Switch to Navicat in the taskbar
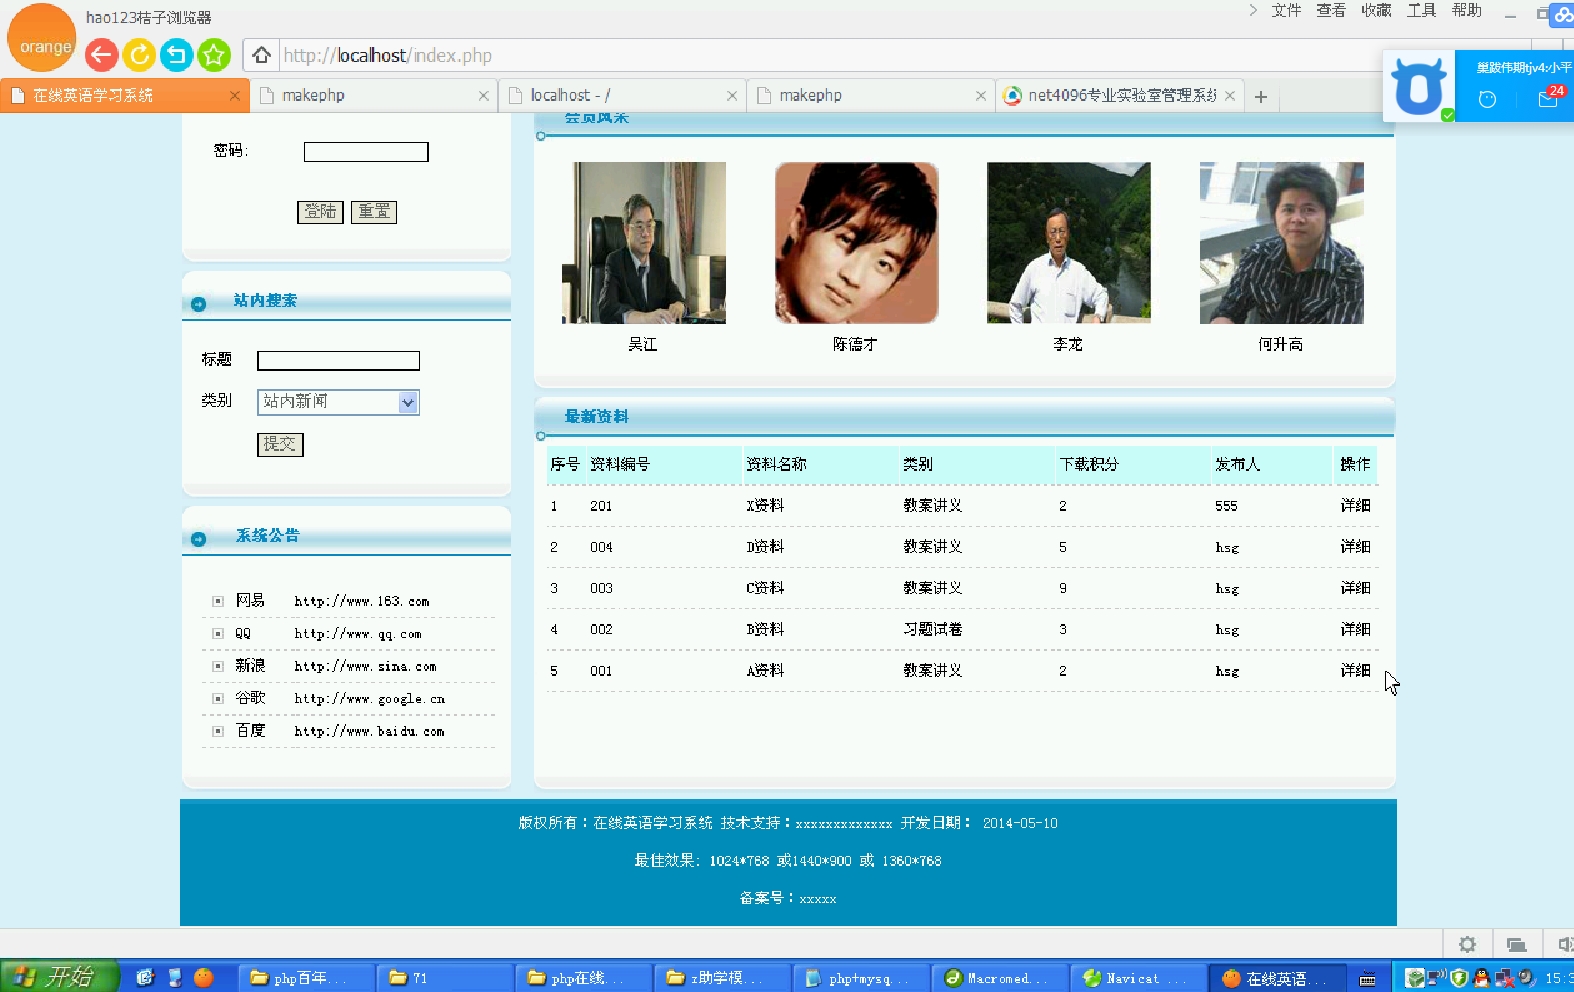 coord(1138,978)
